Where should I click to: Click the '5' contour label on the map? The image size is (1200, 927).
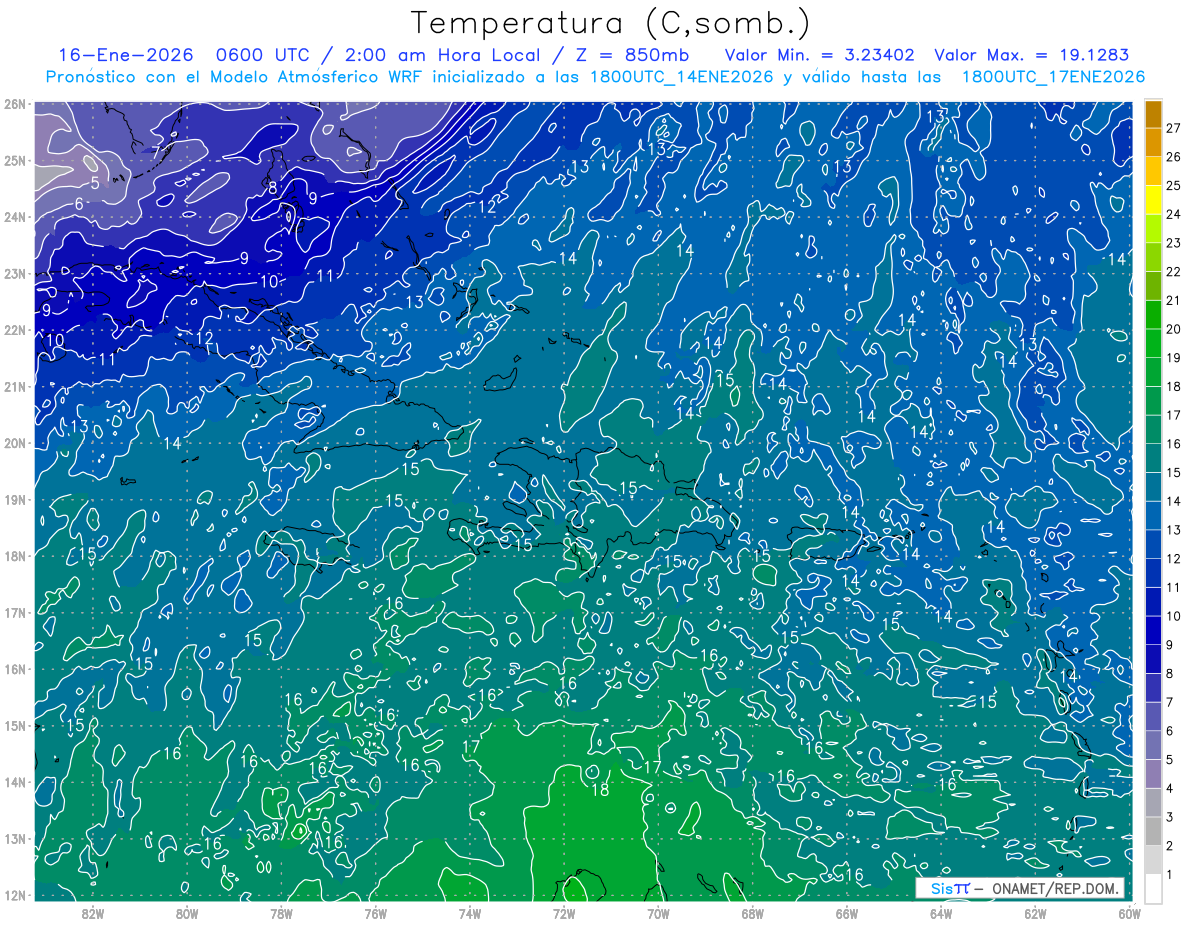pyautogui.click(x=95, y=183)
